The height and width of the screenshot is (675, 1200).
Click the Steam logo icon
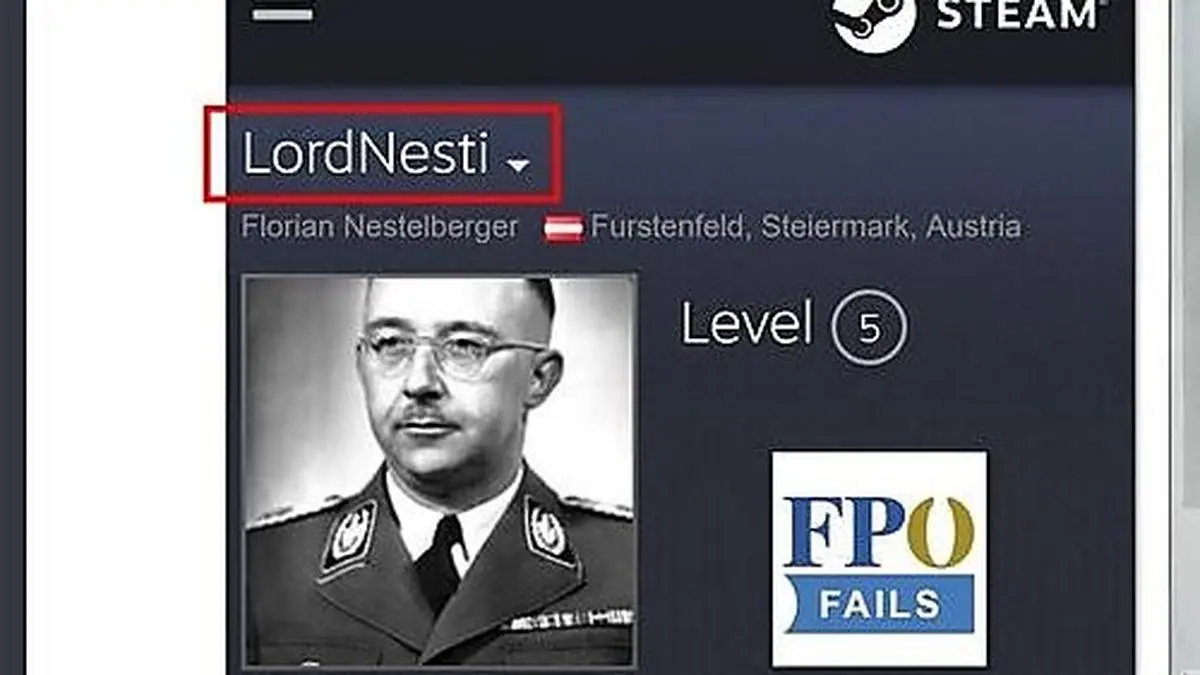[x=873, y=22]
